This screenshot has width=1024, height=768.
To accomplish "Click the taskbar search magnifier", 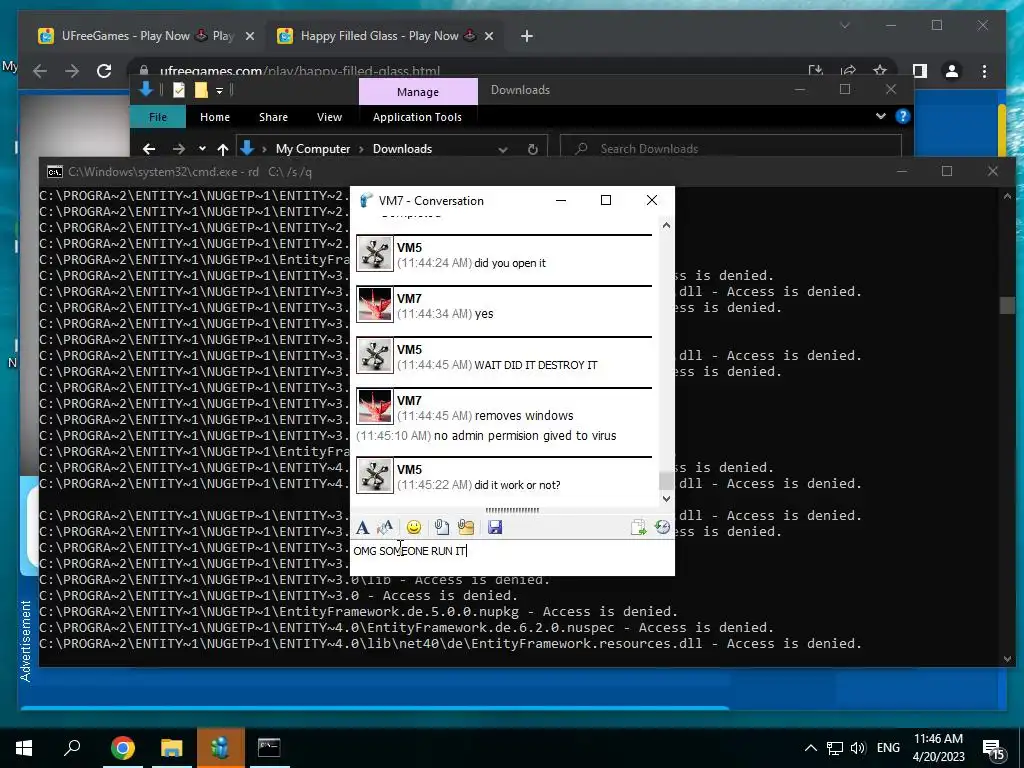I will pyautogui.click(x=72, y=747).
